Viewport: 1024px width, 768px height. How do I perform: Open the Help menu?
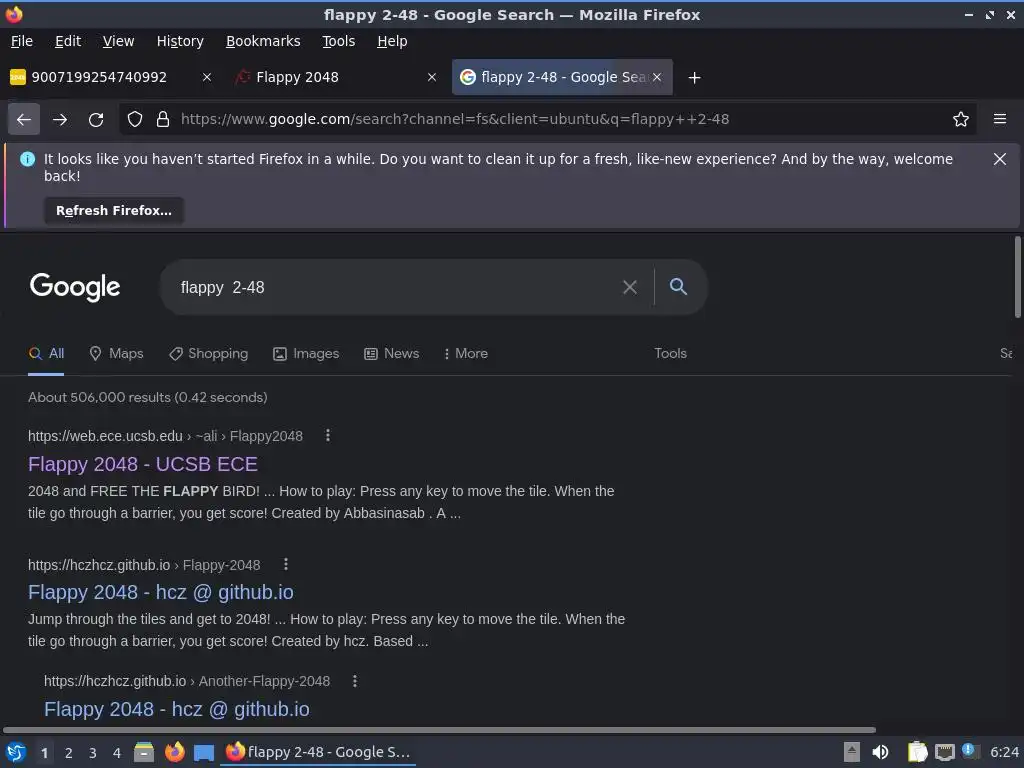[392, 41]
